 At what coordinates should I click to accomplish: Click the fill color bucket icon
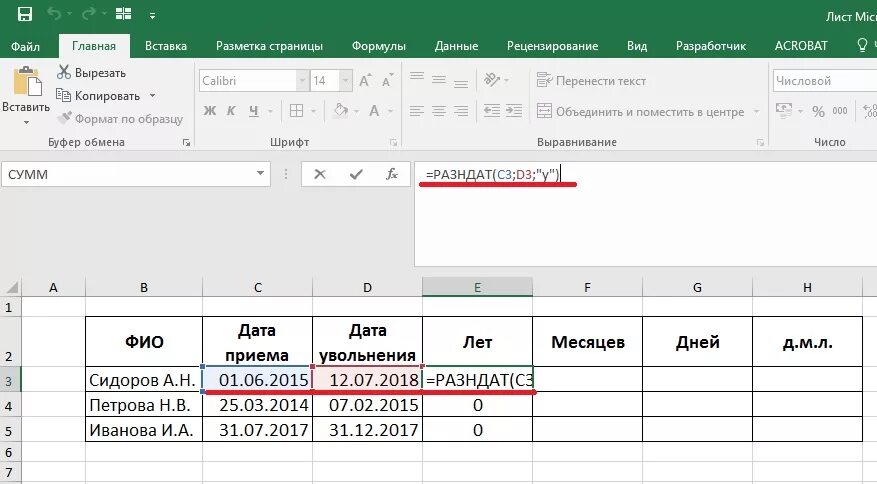341,111
